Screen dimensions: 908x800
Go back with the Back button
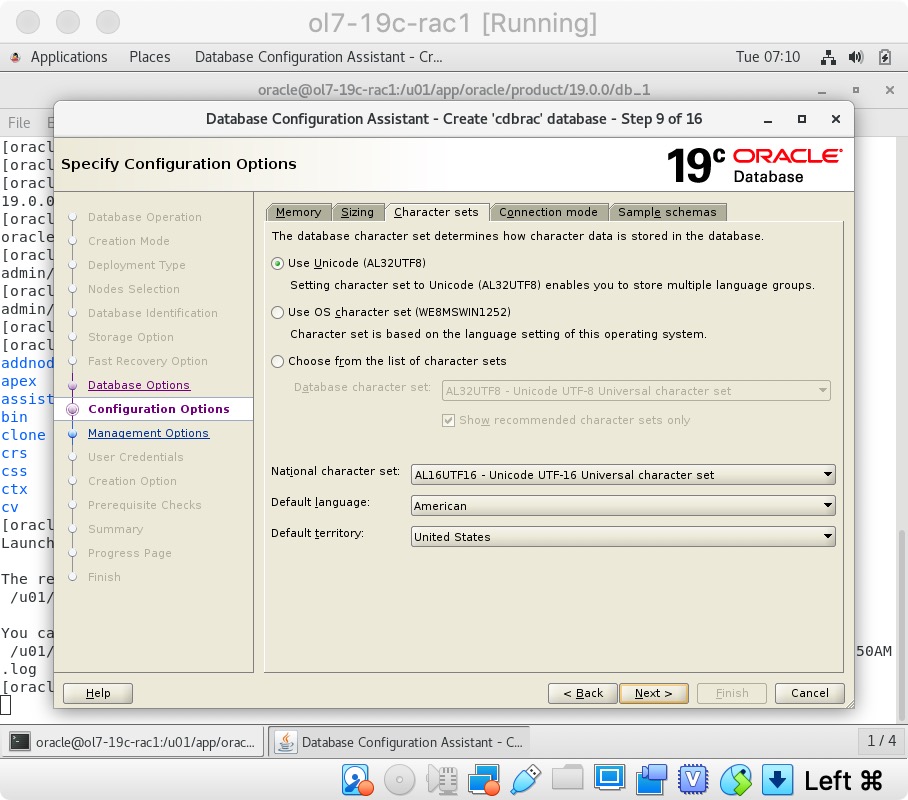[x=583, y=693]
